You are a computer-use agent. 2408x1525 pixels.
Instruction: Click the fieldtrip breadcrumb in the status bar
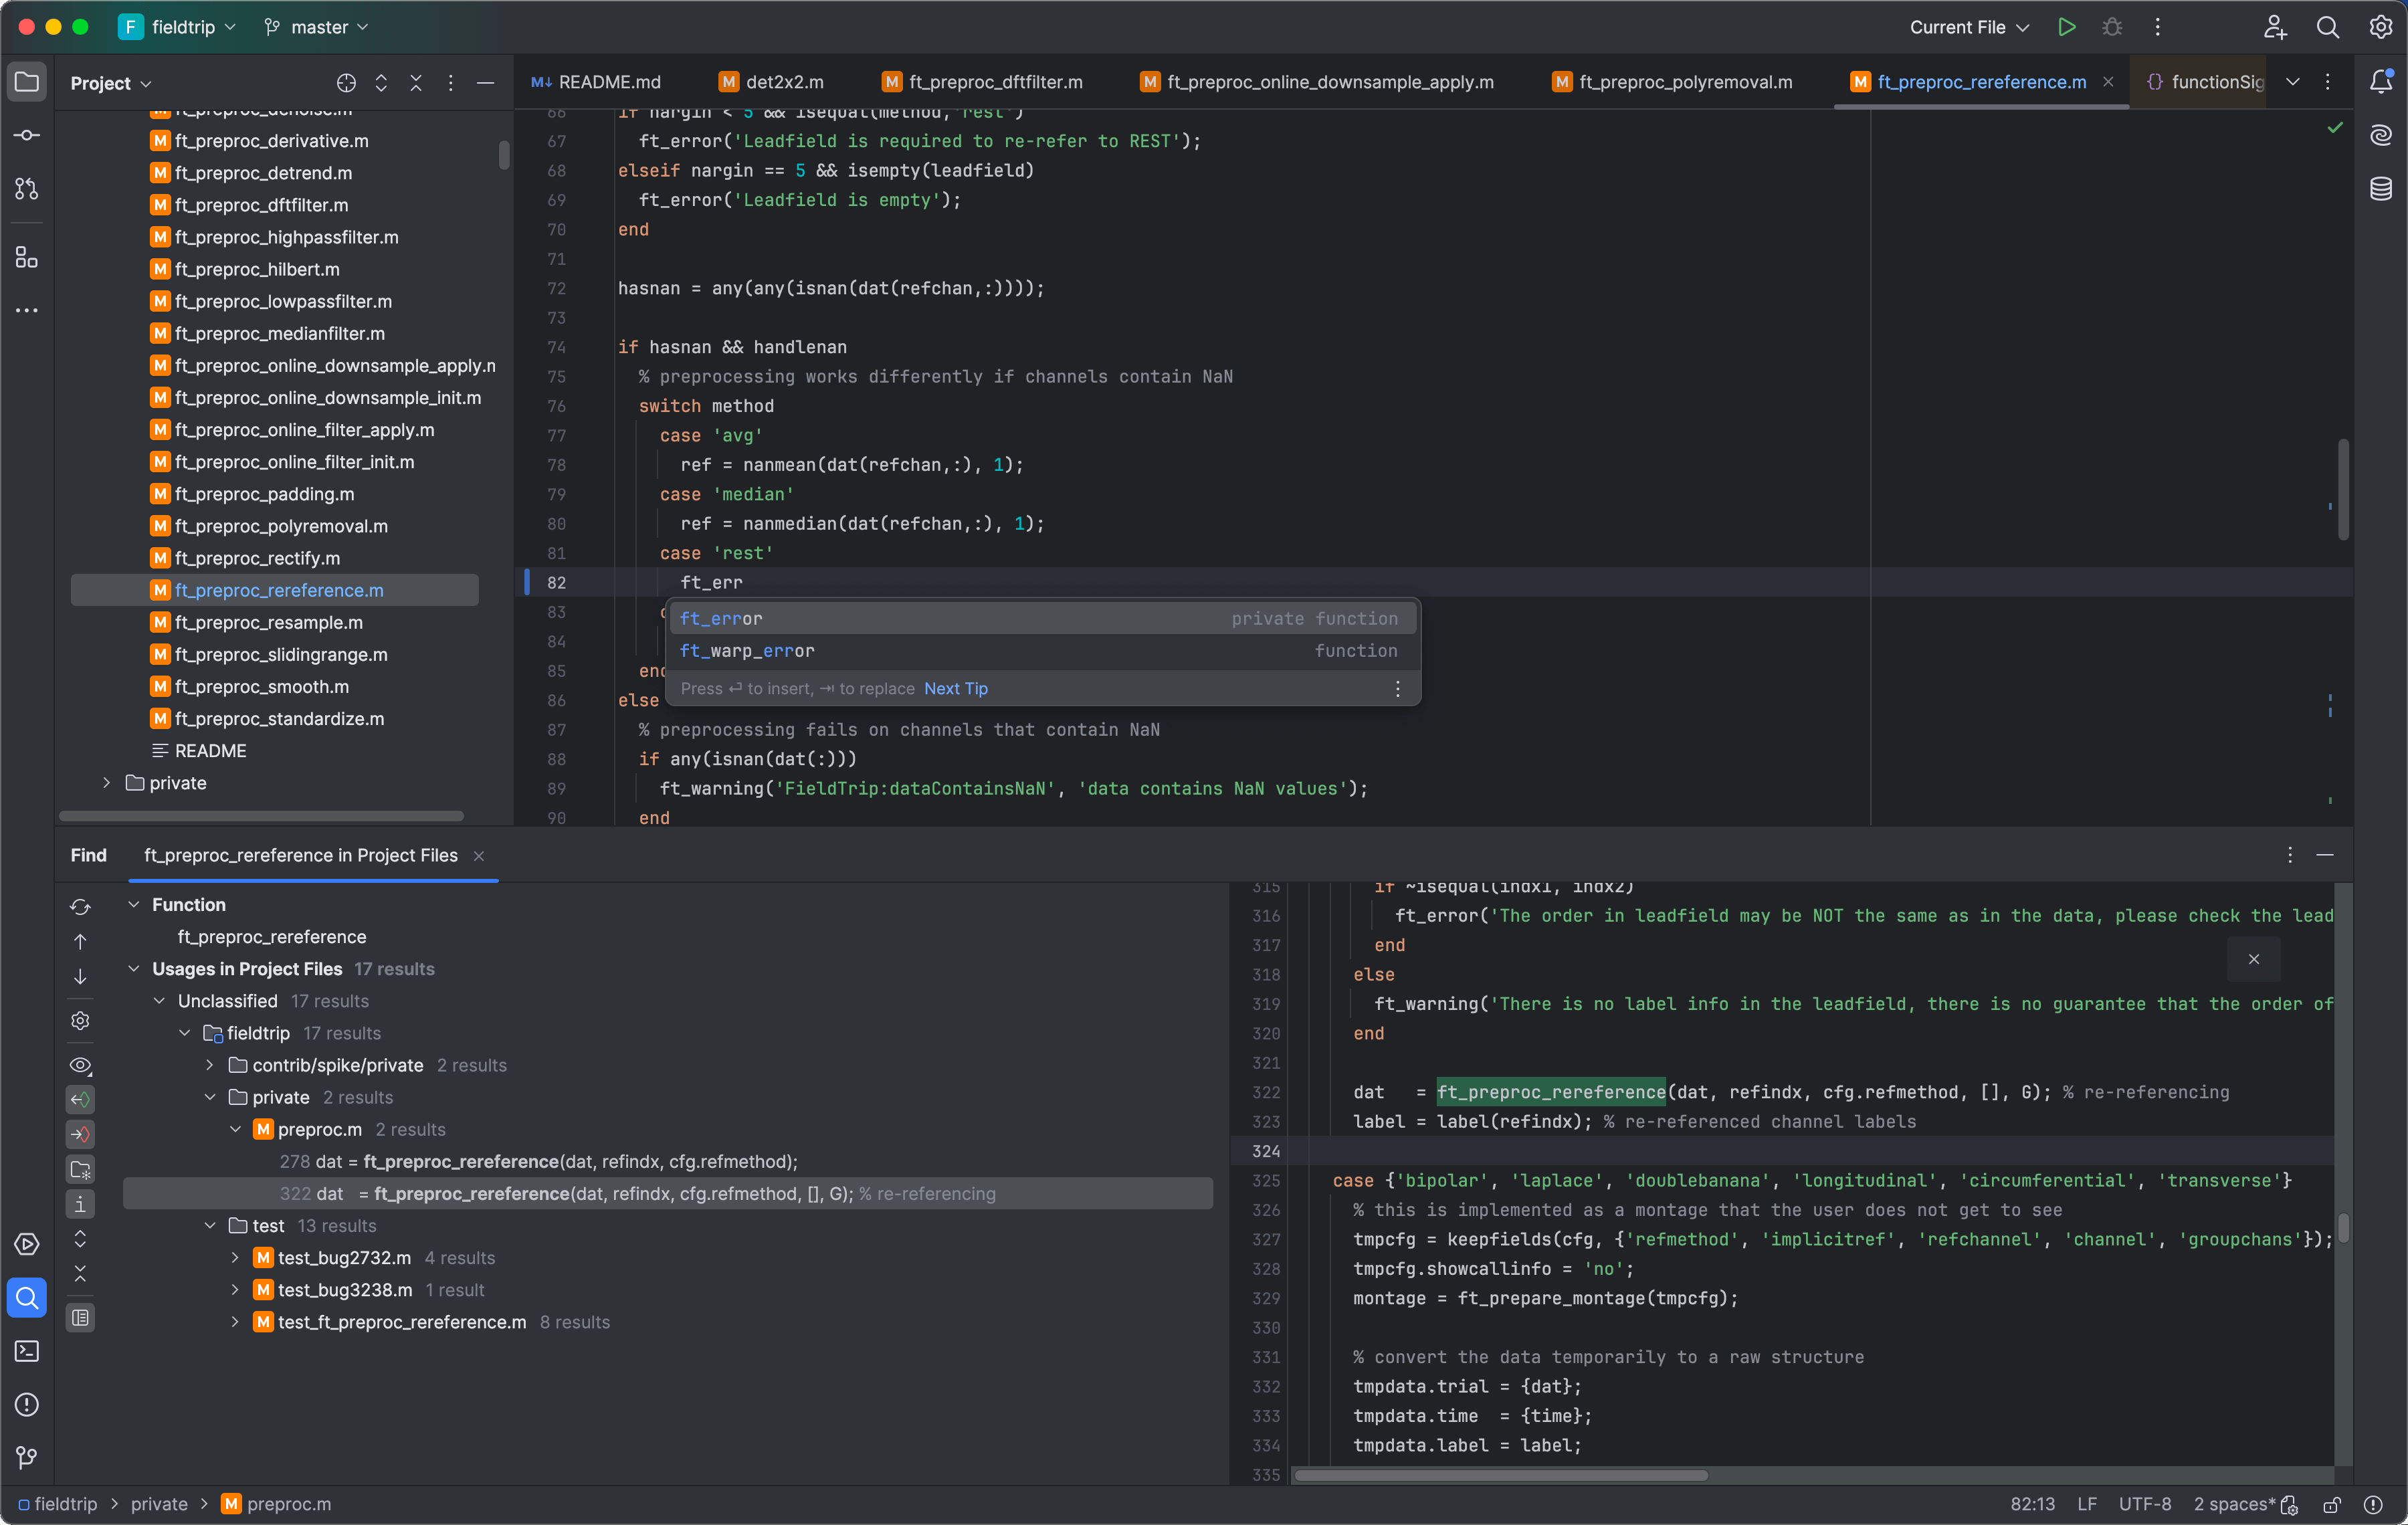tap(66, 1503)
